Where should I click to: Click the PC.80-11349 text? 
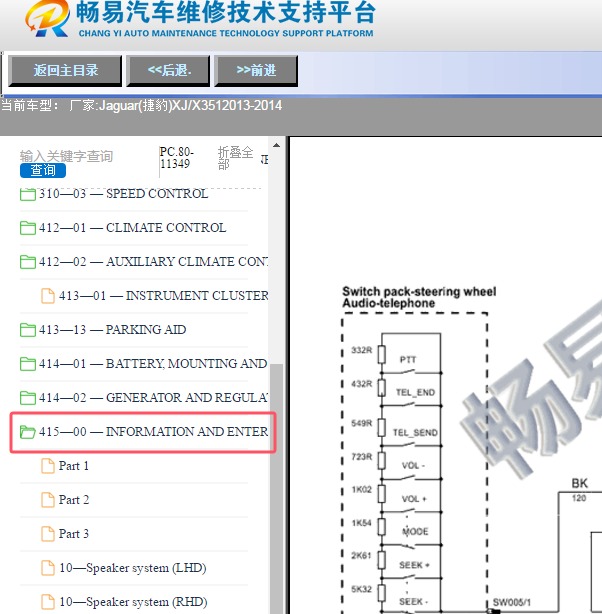click(x=176, y=158)
